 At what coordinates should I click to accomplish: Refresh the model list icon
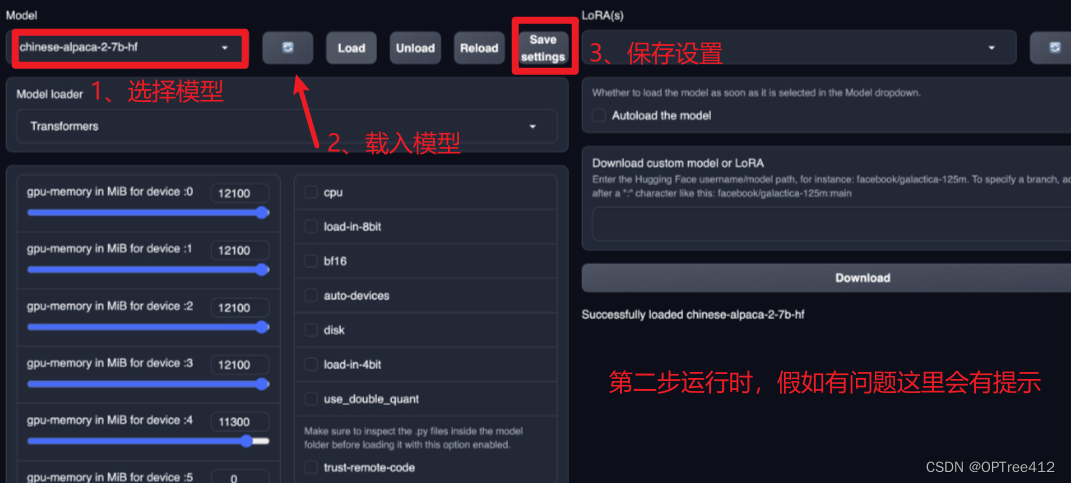pos(288,48)
